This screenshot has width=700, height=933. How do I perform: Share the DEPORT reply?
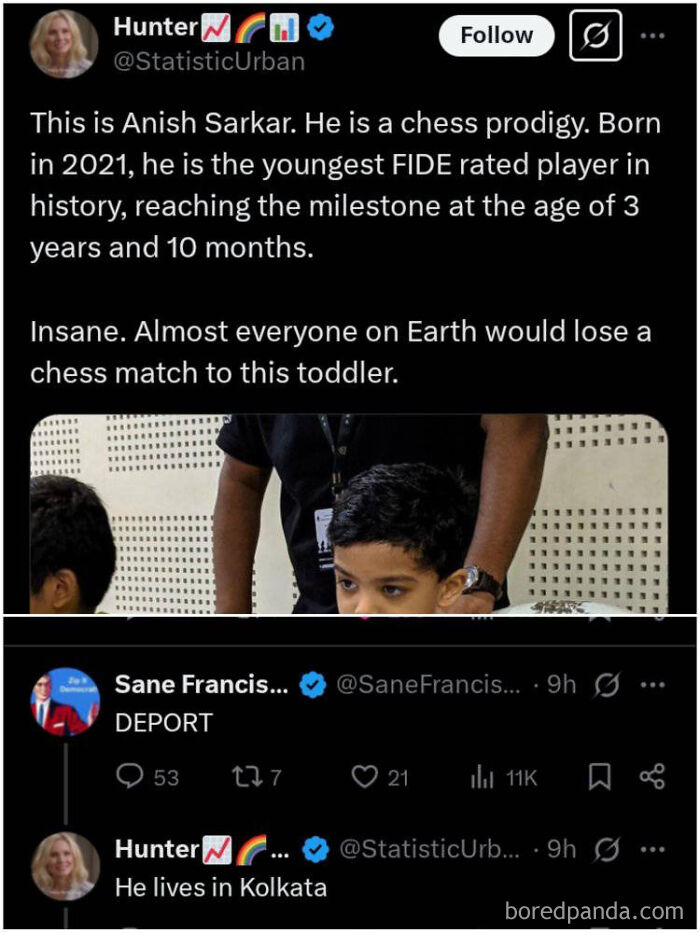coord(652,777)
